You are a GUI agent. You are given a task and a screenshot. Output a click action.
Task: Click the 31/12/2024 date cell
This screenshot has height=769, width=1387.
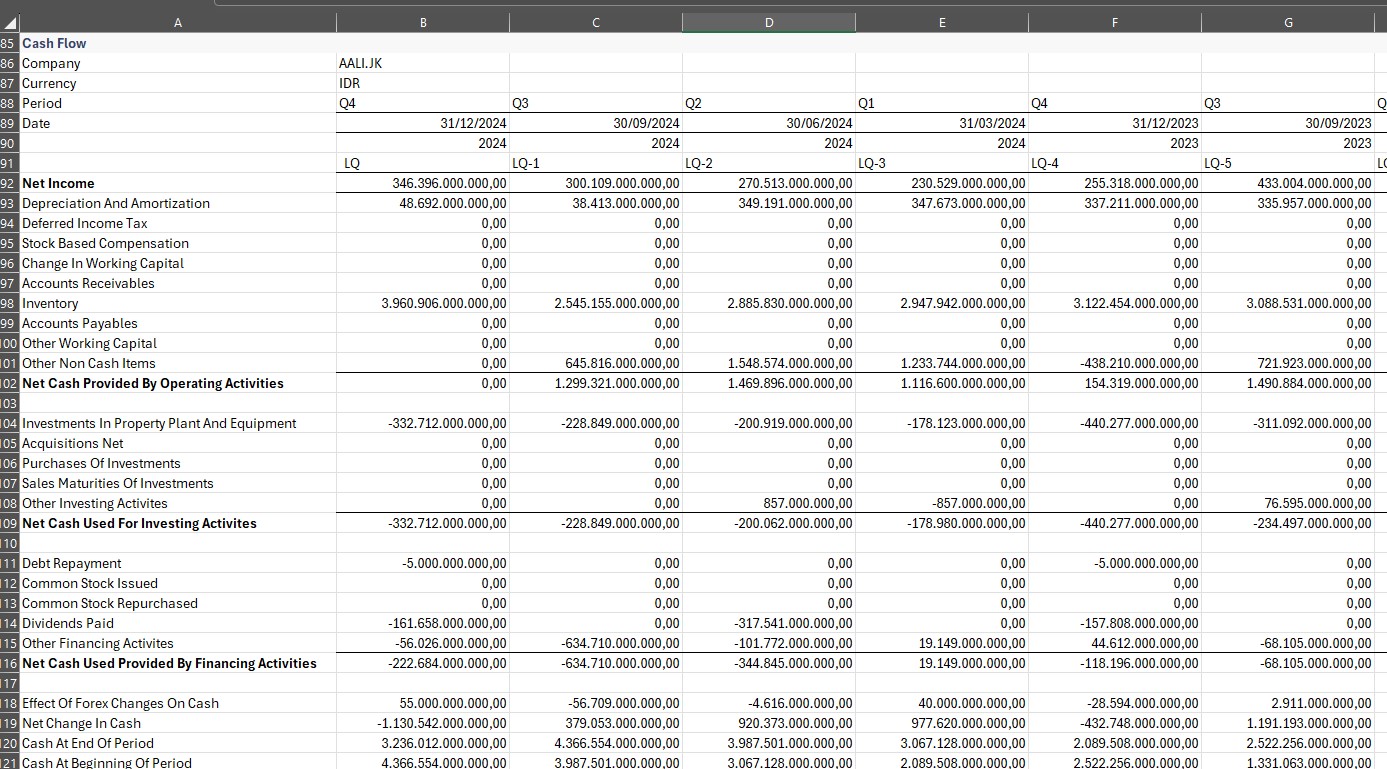(473, 123)
